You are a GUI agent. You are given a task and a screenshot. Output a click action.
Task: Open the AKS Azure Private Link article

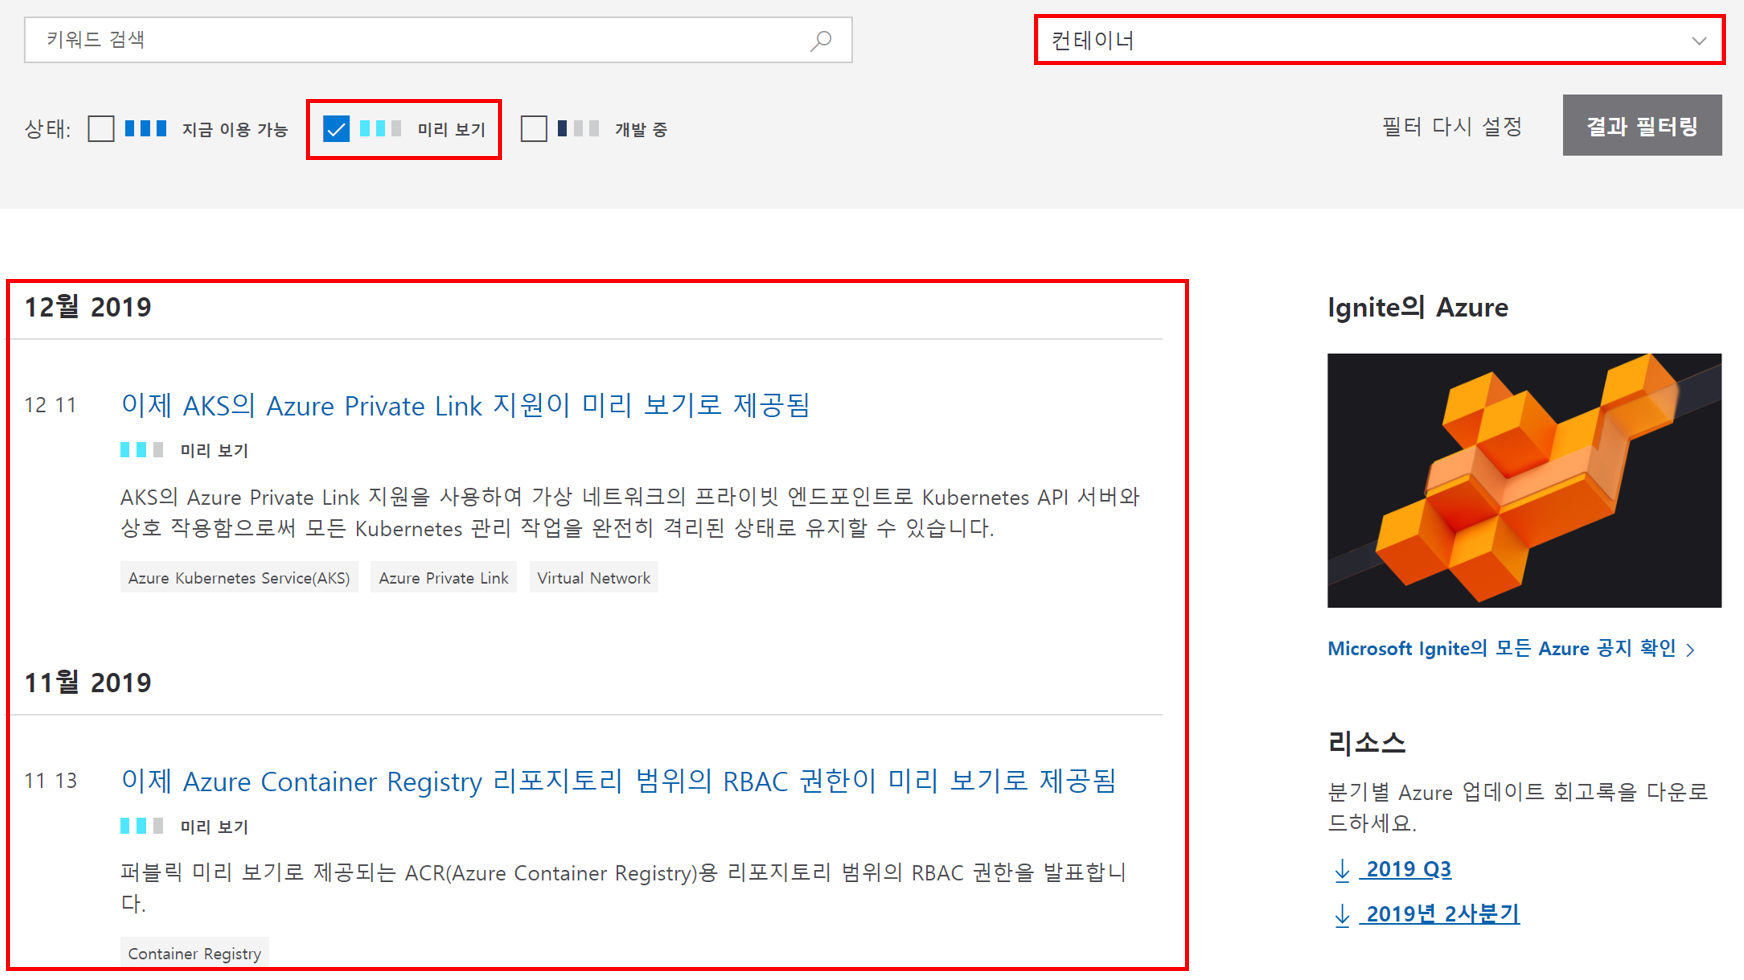[465, 405]
